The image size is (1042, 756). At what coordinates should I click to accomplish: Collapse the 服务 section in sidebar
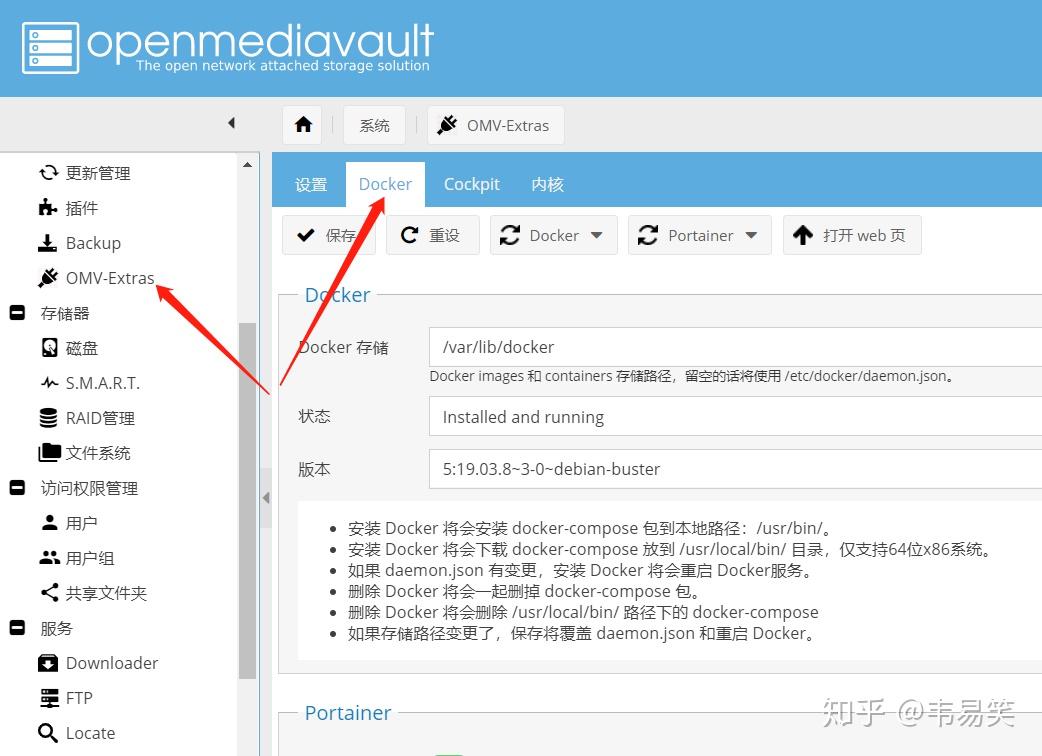click(16, 627)
